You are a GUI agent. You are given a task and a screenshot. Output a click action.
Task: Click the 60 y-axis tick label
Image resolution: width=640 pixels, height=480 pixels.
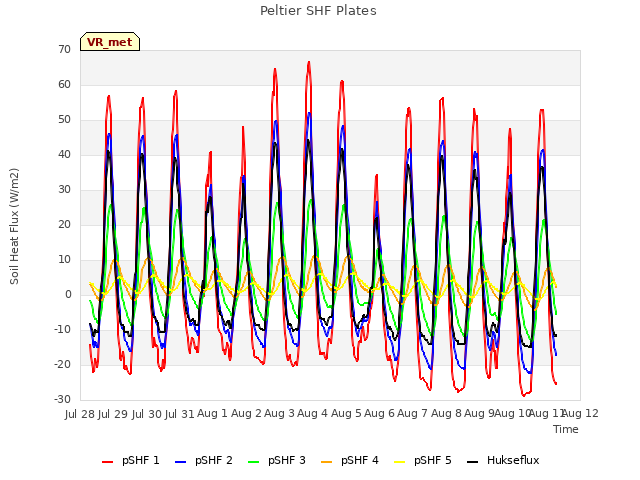[64, 84]
